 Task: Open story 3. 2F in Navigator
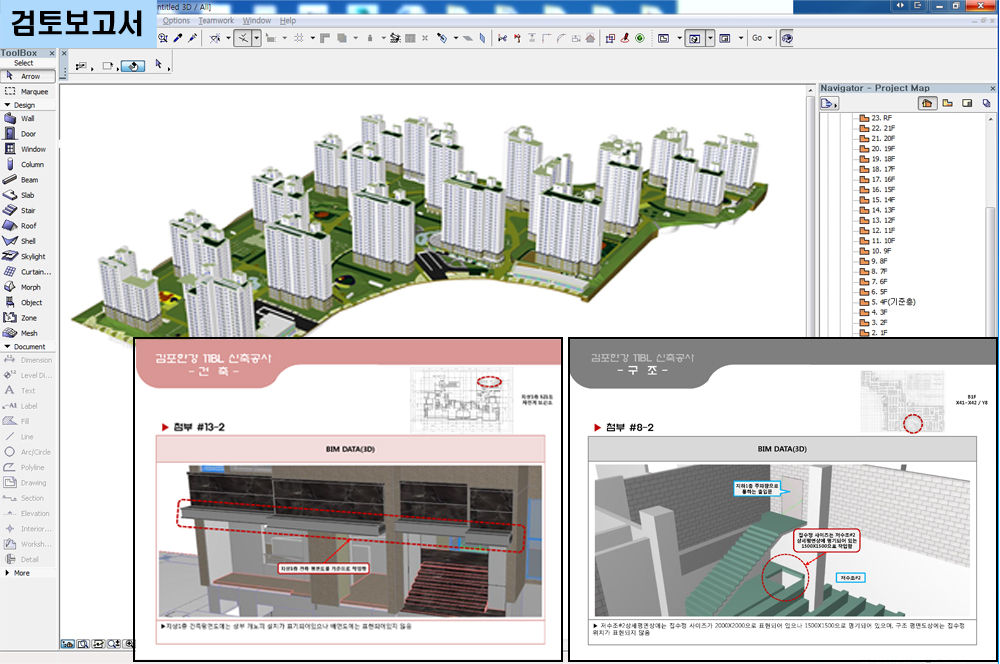[874, 322]
